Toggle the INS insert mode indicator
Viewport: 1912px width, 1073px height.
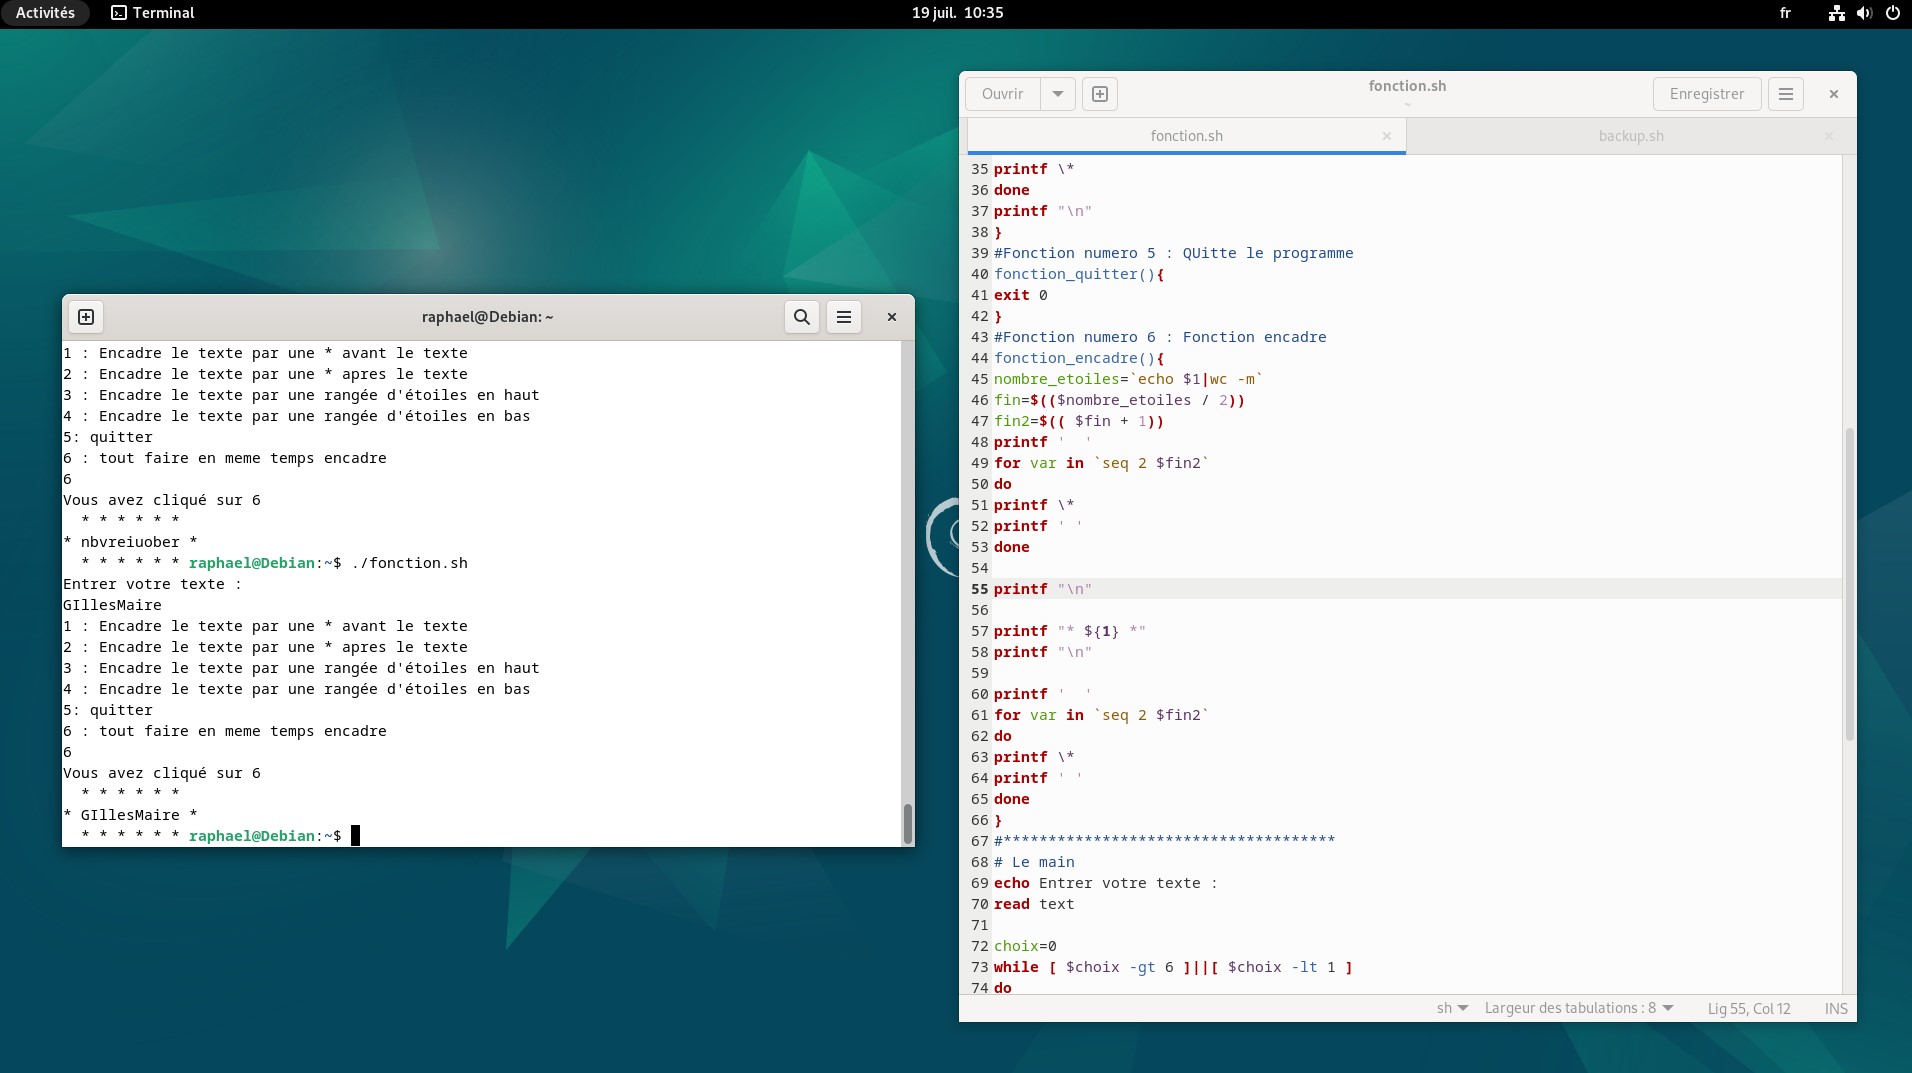click(x=1835, y=1008)
